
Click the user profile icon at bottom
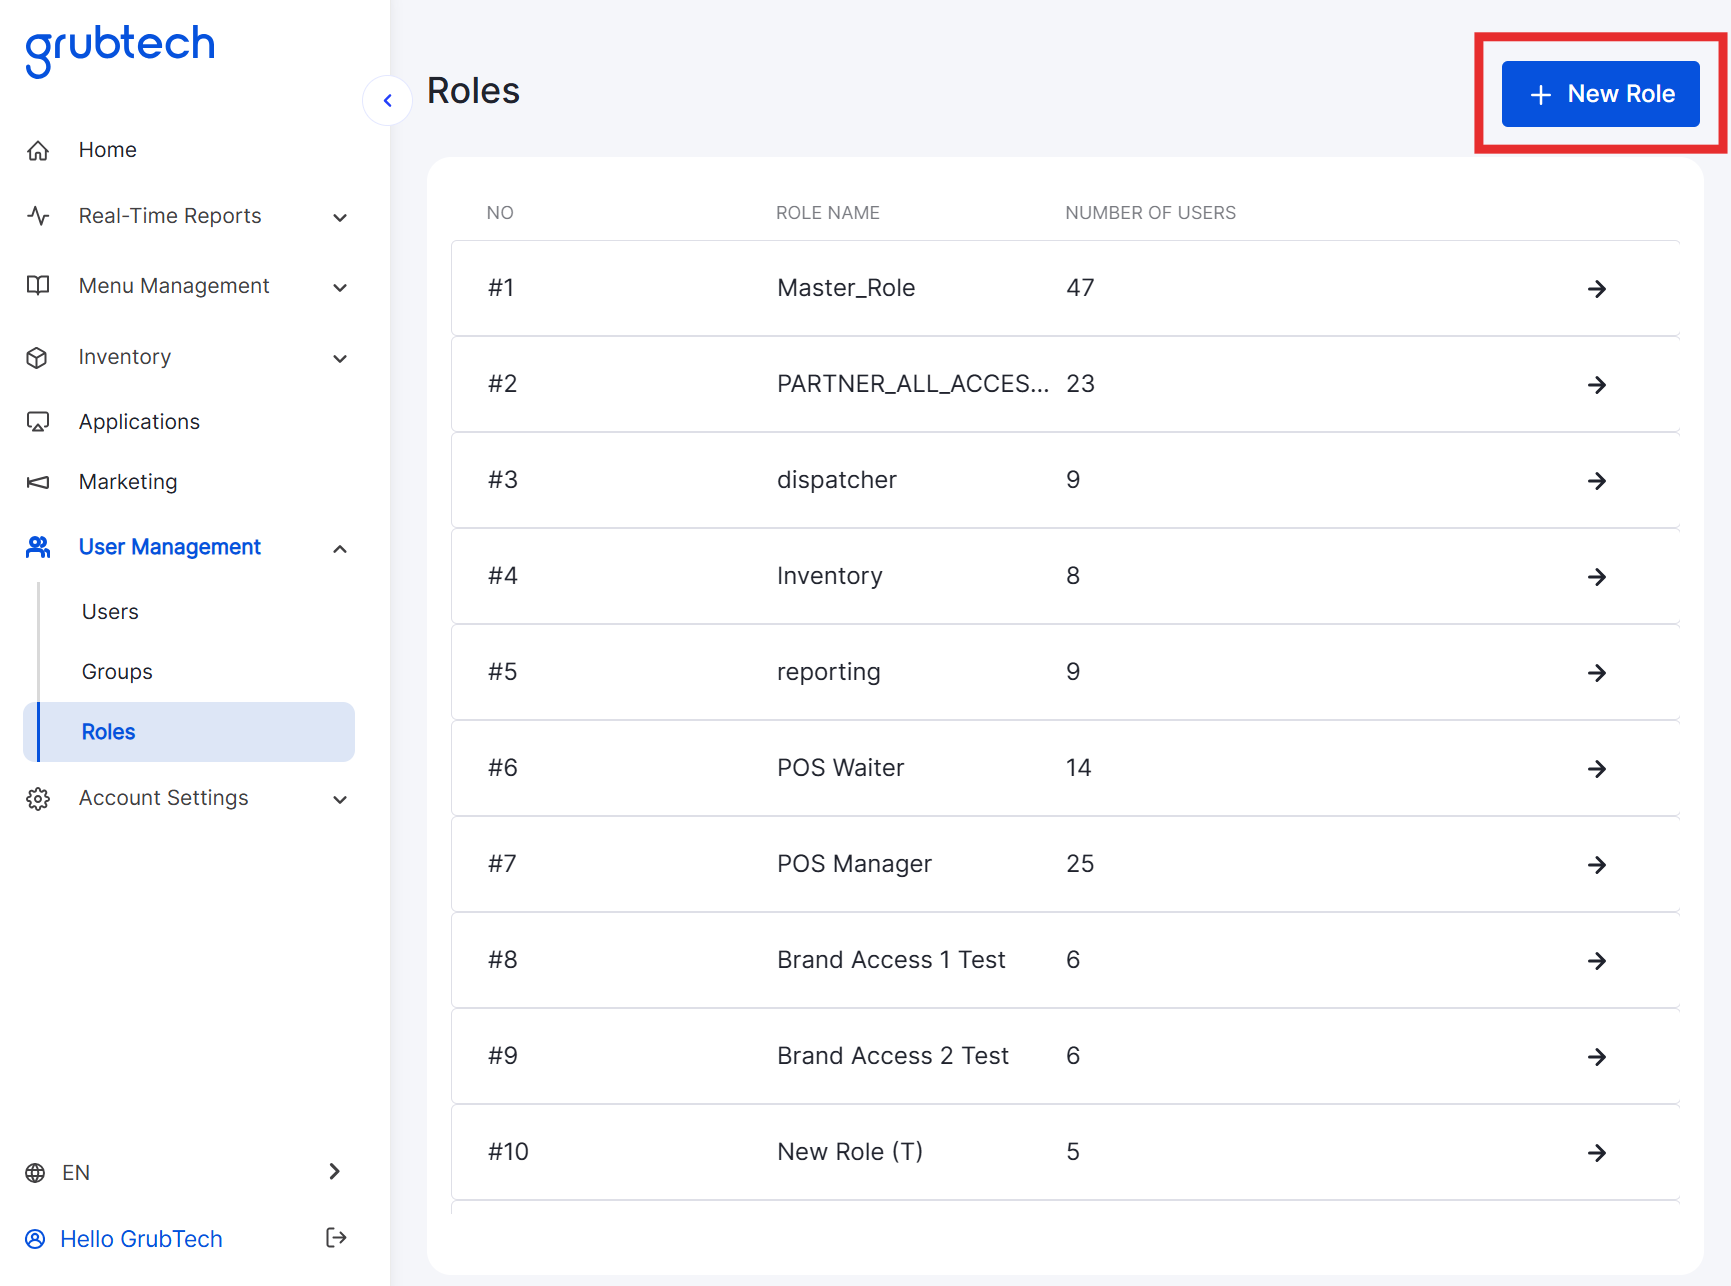click(35, 1239)
